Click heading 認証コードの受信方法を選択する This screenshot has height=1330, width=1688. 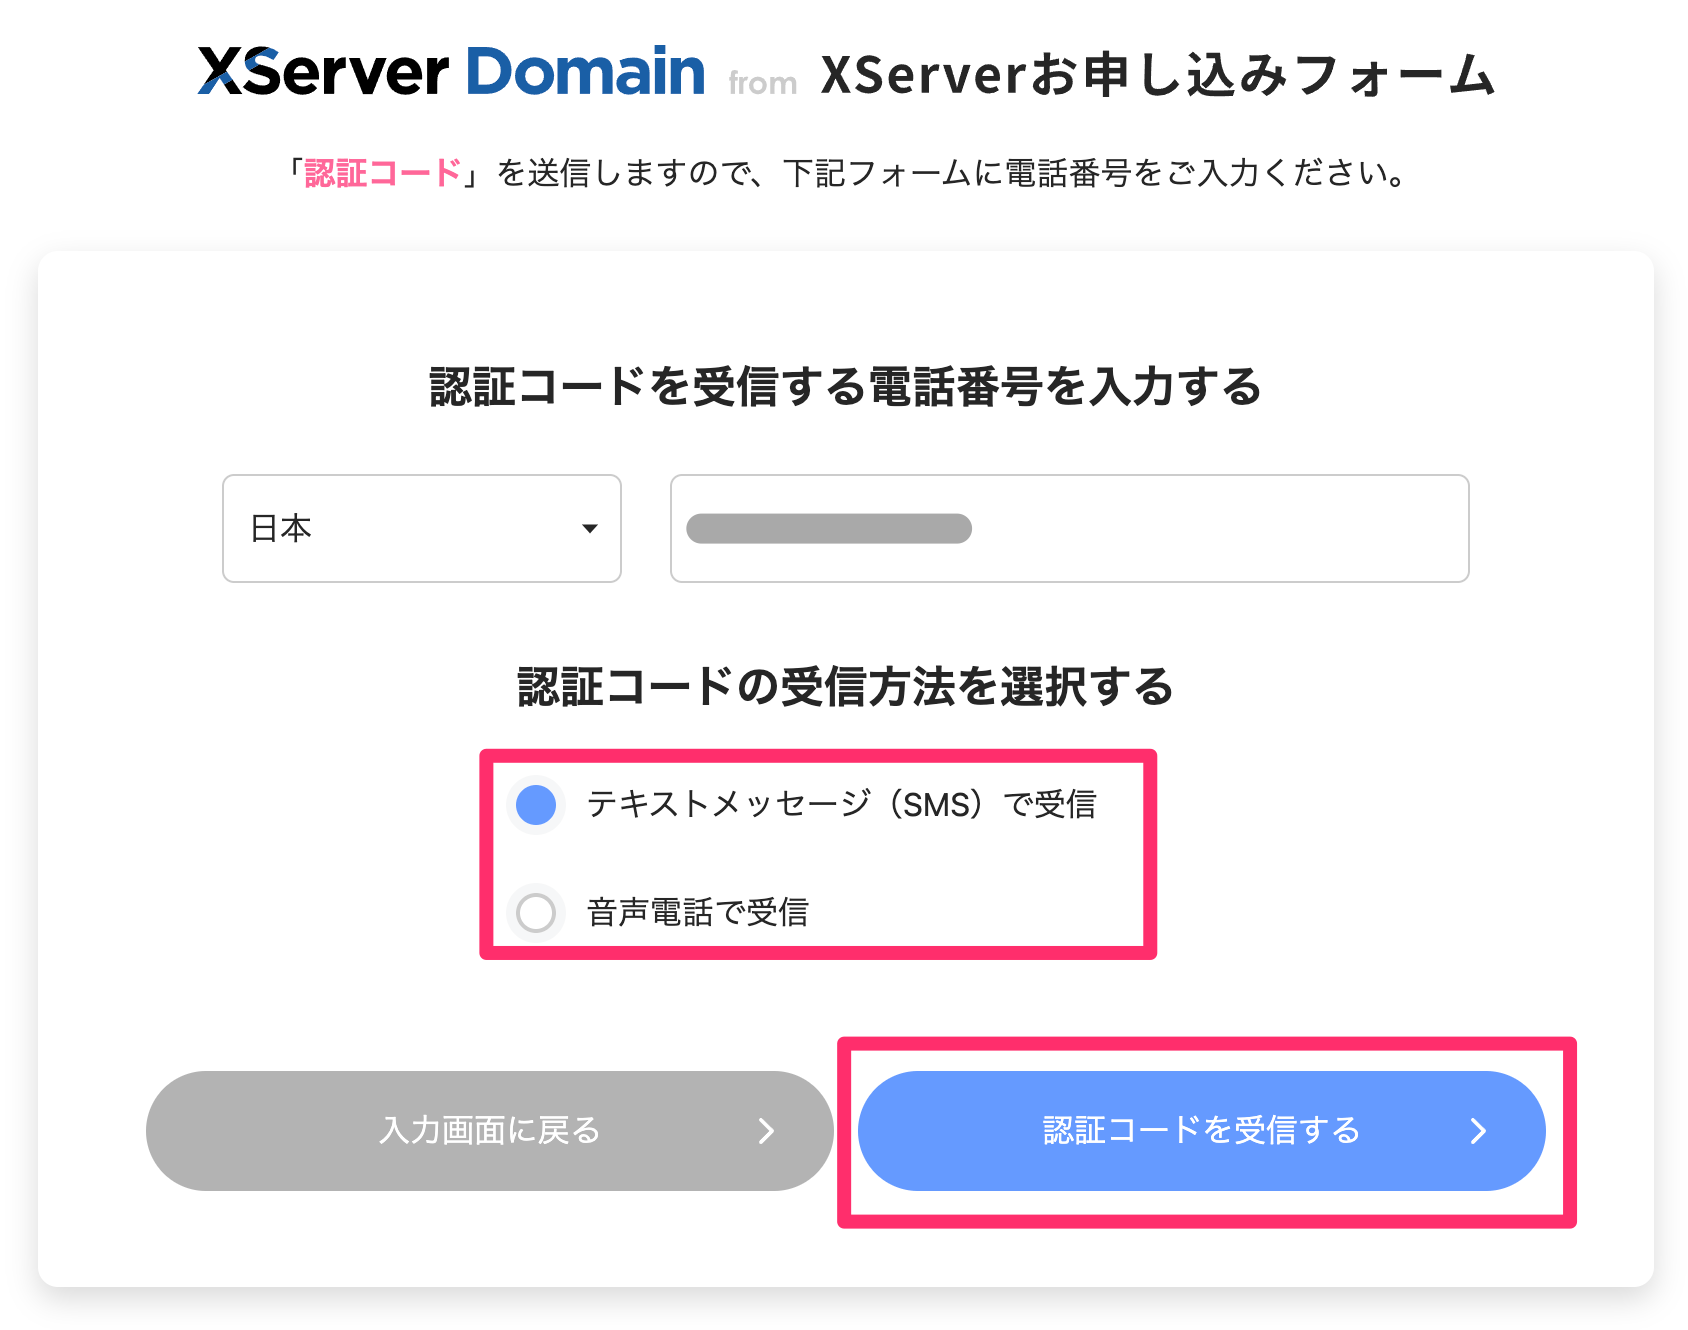(845, 687)
